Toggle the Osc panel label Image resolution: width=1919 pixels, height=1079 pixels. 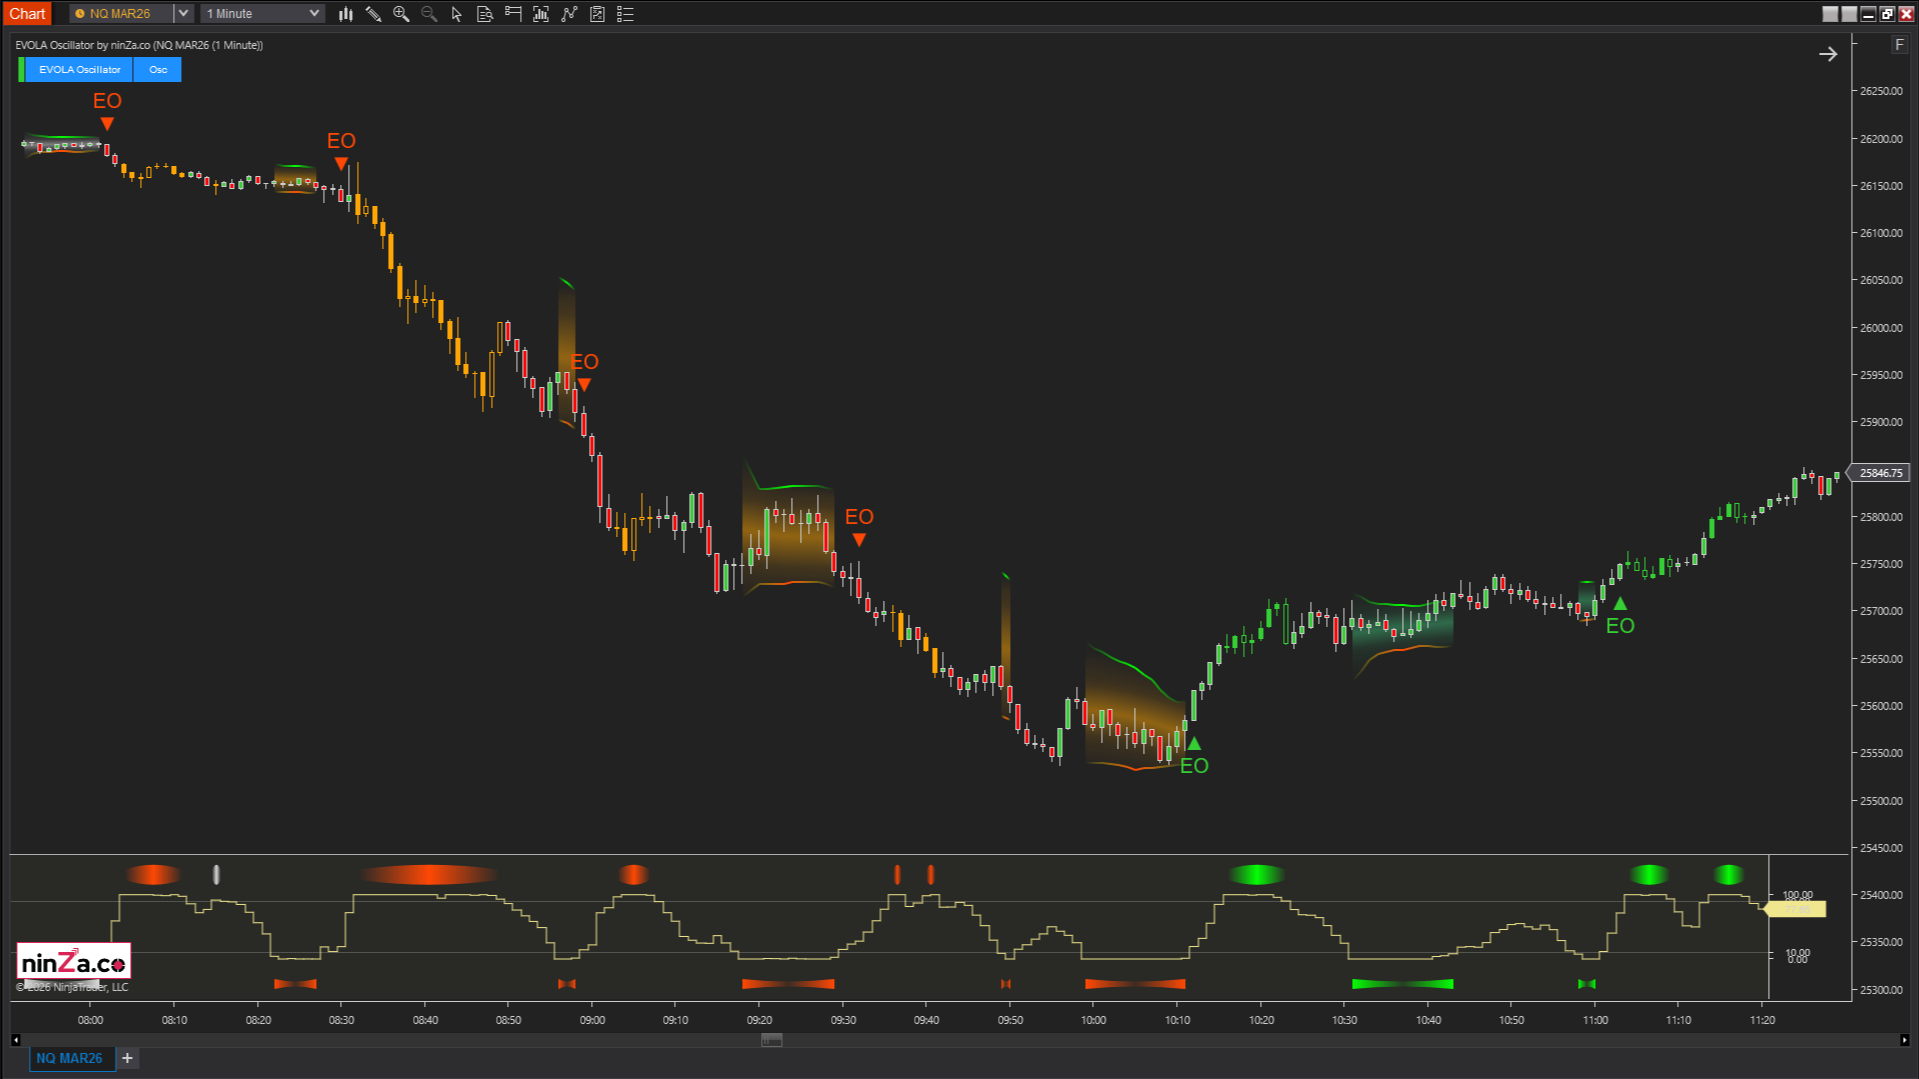(157, 69)
